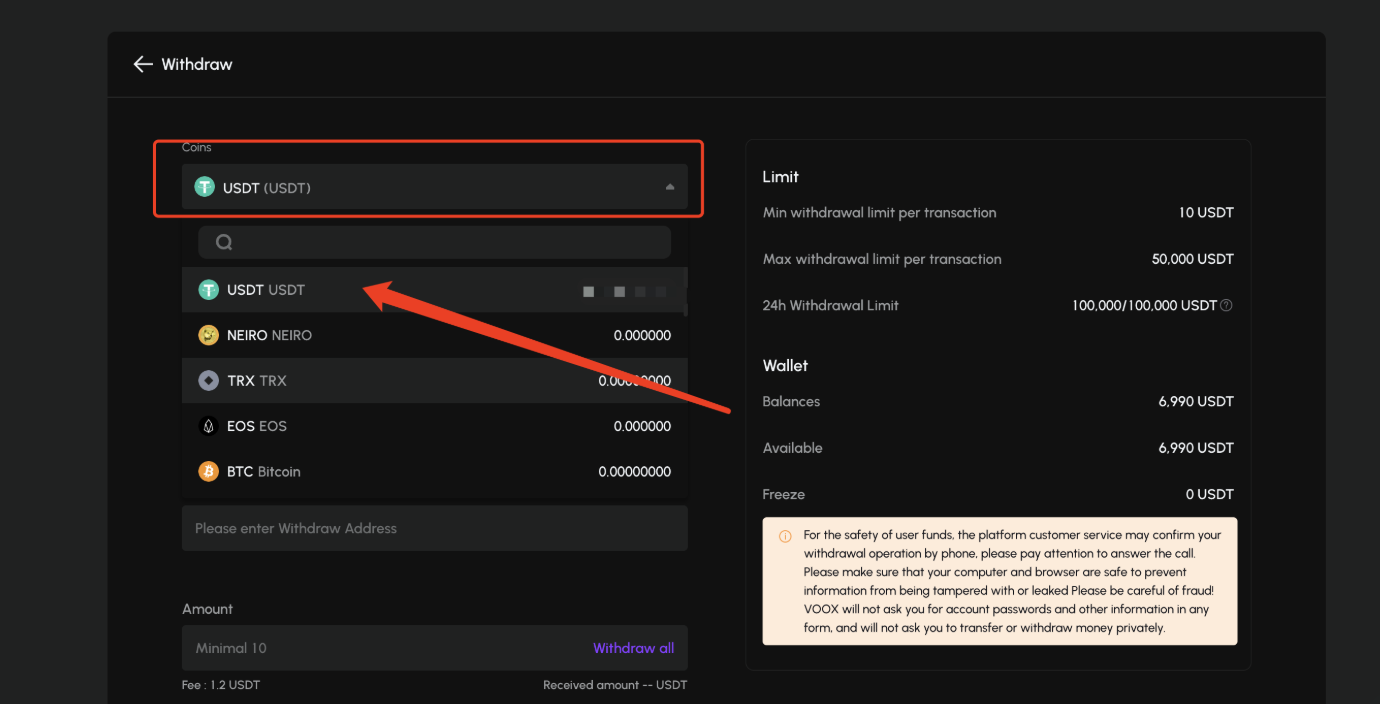Screen dimensions: 1380x704
Task: Click the Balances value 6,990 USDT
Action: point(1196,402)
